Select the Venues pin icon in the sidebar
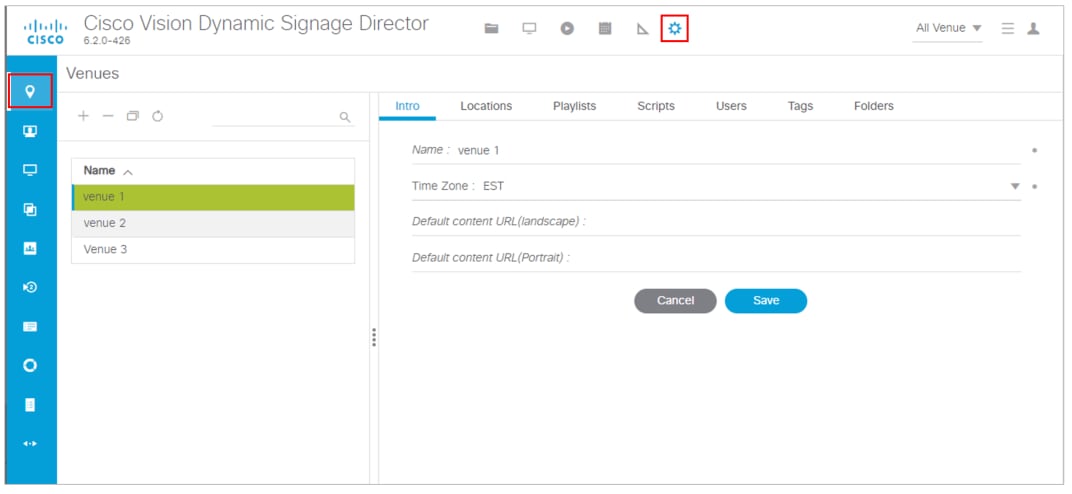 (29, 91)
